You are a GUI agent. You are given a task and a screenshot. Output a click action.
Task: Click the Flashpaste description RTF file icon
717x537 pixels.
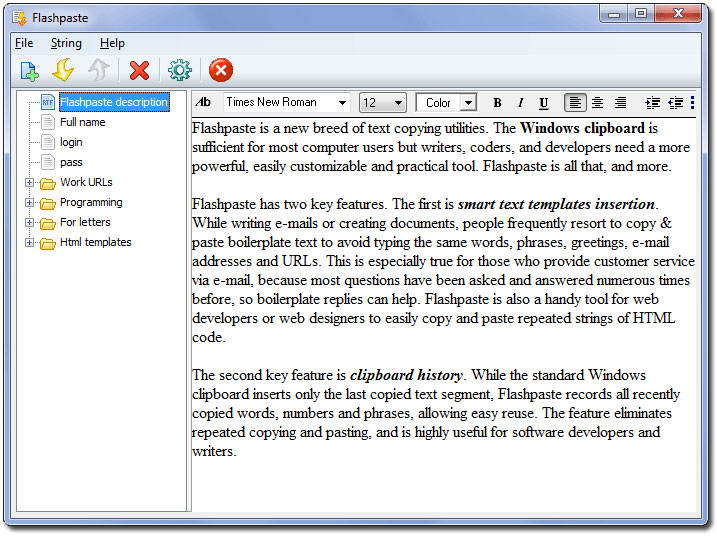click(x=48, y=102)
